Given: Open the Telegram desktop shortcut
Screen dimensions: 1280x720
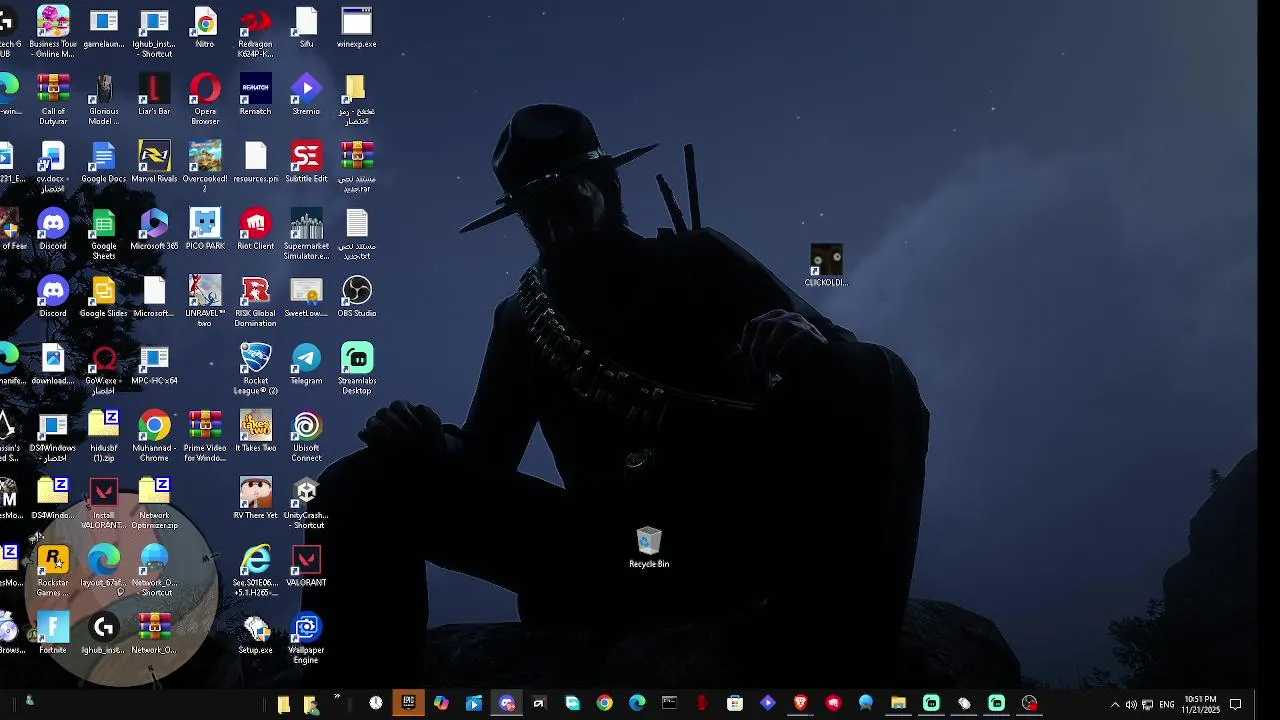Looking at the screenshot, I should point(306,364).
